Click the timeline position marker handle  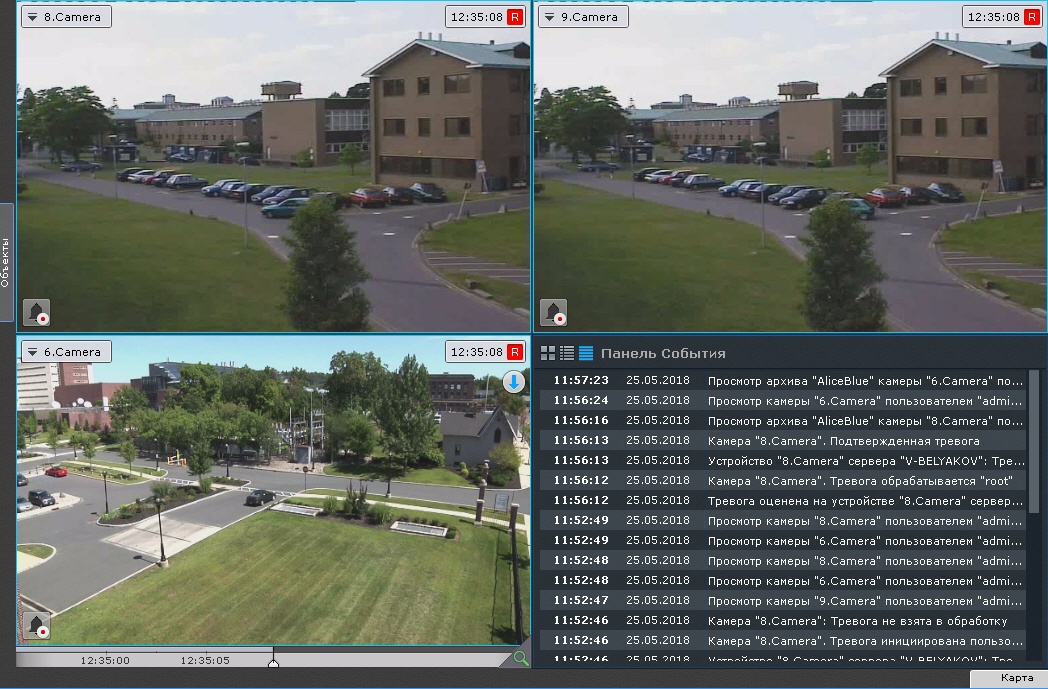pyautogui.click(x=273, y=660)
